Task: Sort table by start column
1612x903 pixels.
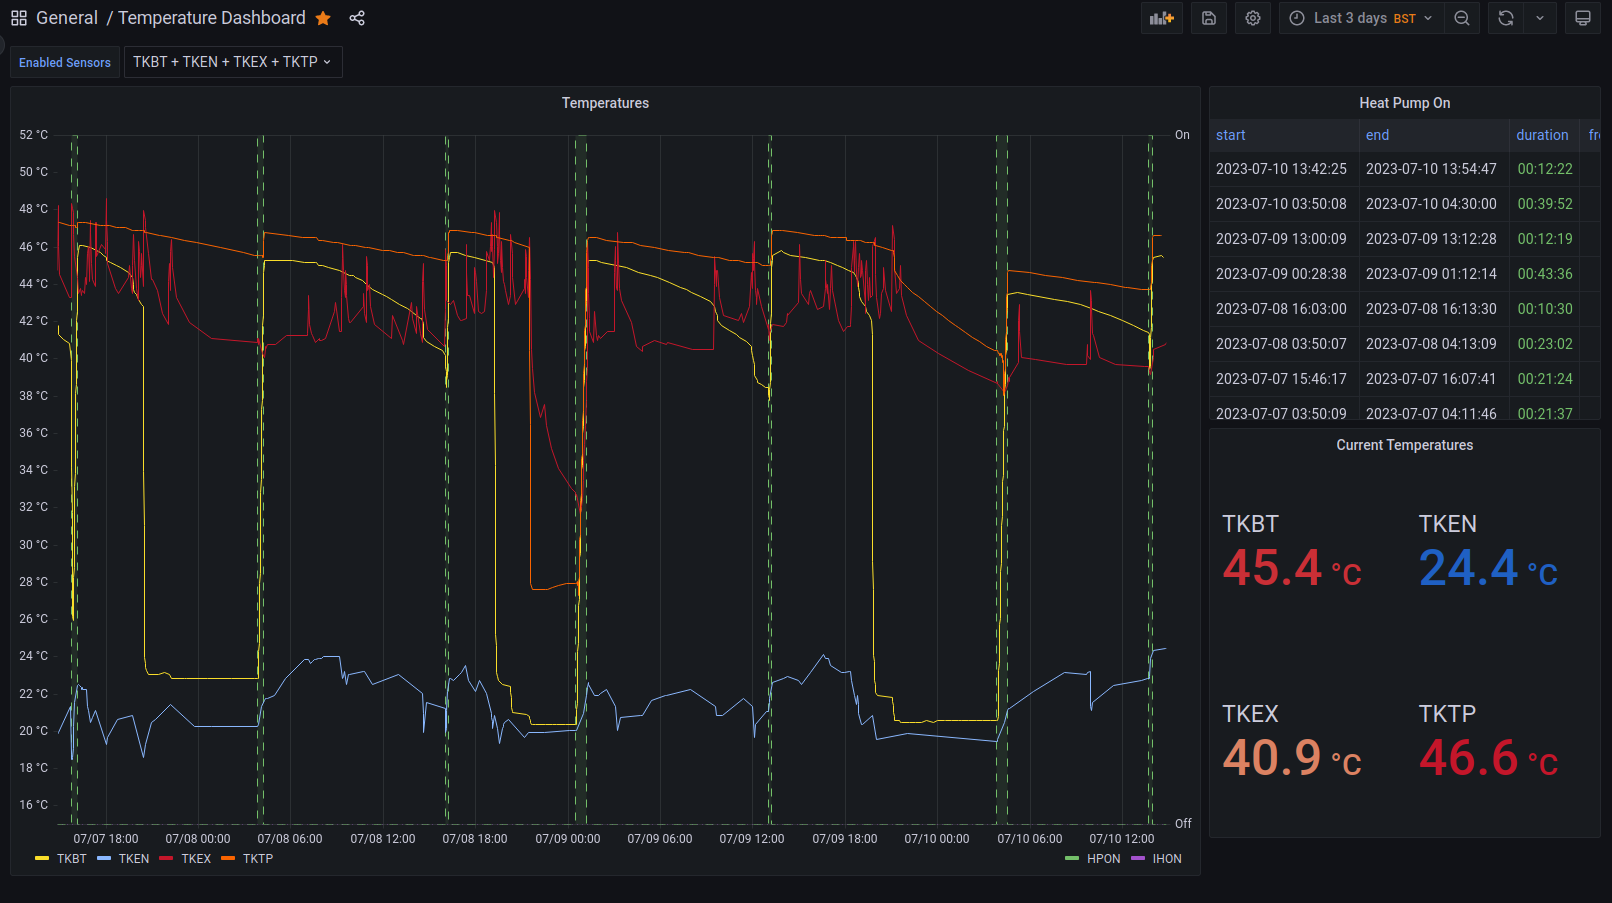Action: (x=1231, y=135)
